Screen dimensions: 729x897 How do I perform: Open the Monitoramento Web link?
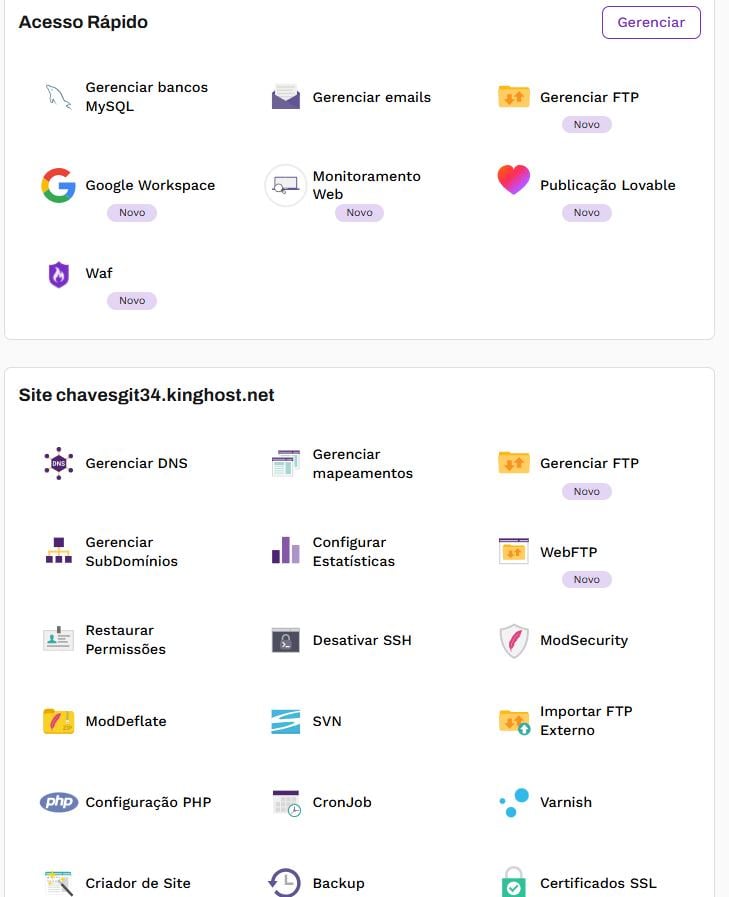[x=366, y=185]
